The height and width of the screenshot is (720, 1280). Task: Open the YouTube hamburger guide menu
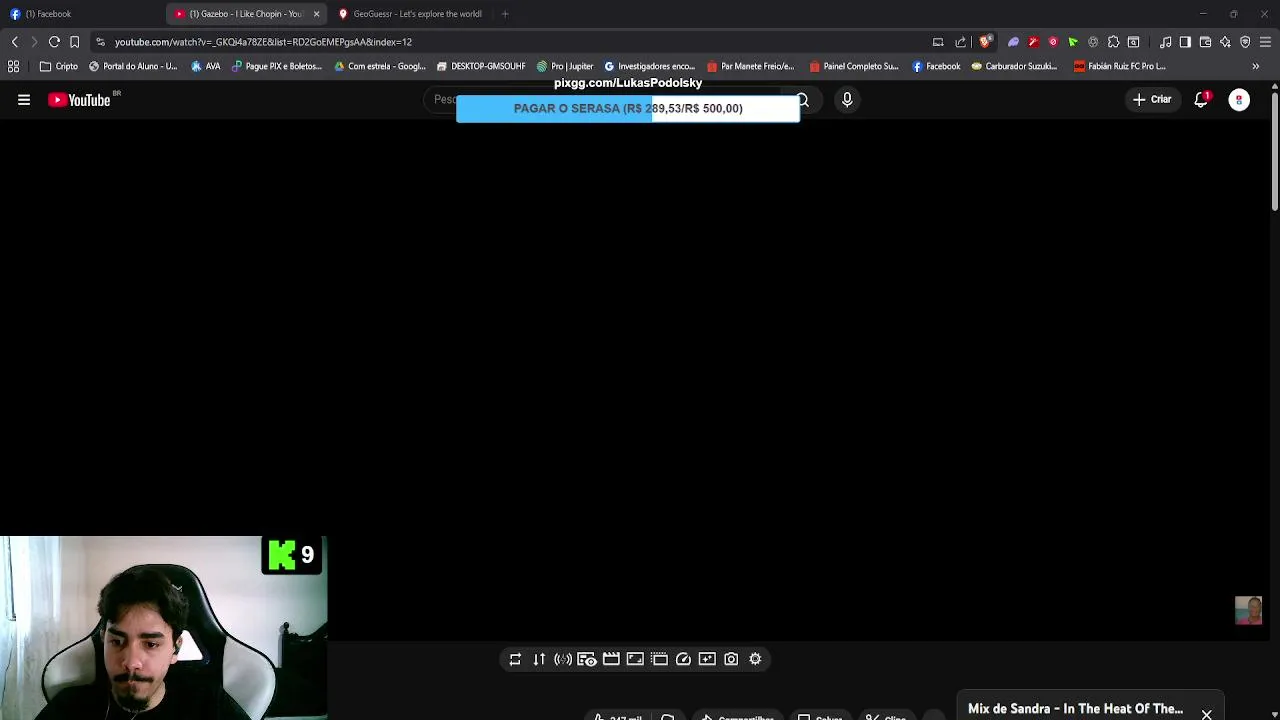pos(24,100)
